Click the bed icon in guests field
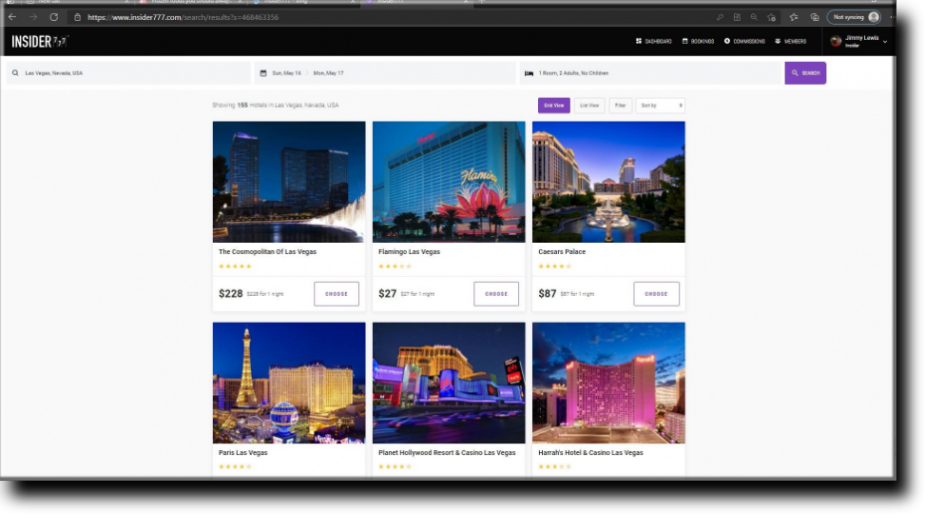The width and height of the screenshot is (943, 532). tap(529, 73)
